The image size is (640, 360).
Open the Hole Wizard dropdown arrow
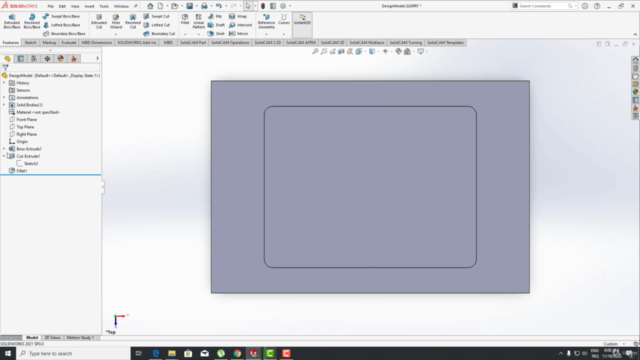click(x=116, y=34)
